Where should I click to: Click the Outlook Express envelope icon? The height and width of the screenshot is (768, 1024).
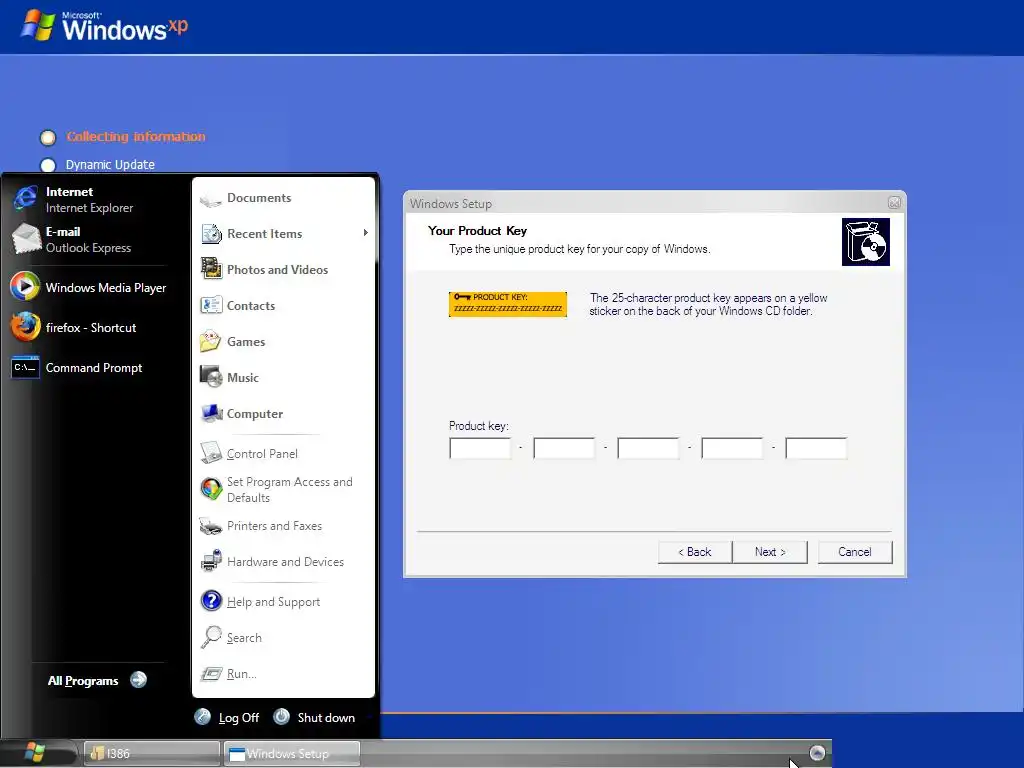25,238
